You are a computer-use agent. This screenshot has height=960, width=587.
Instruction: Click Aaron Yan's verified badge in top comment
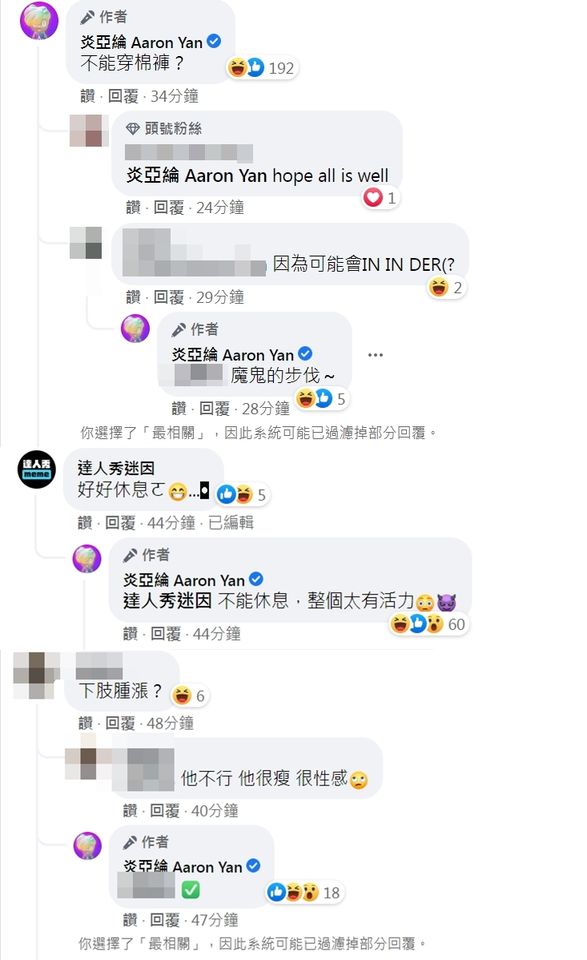click(214, 42)
